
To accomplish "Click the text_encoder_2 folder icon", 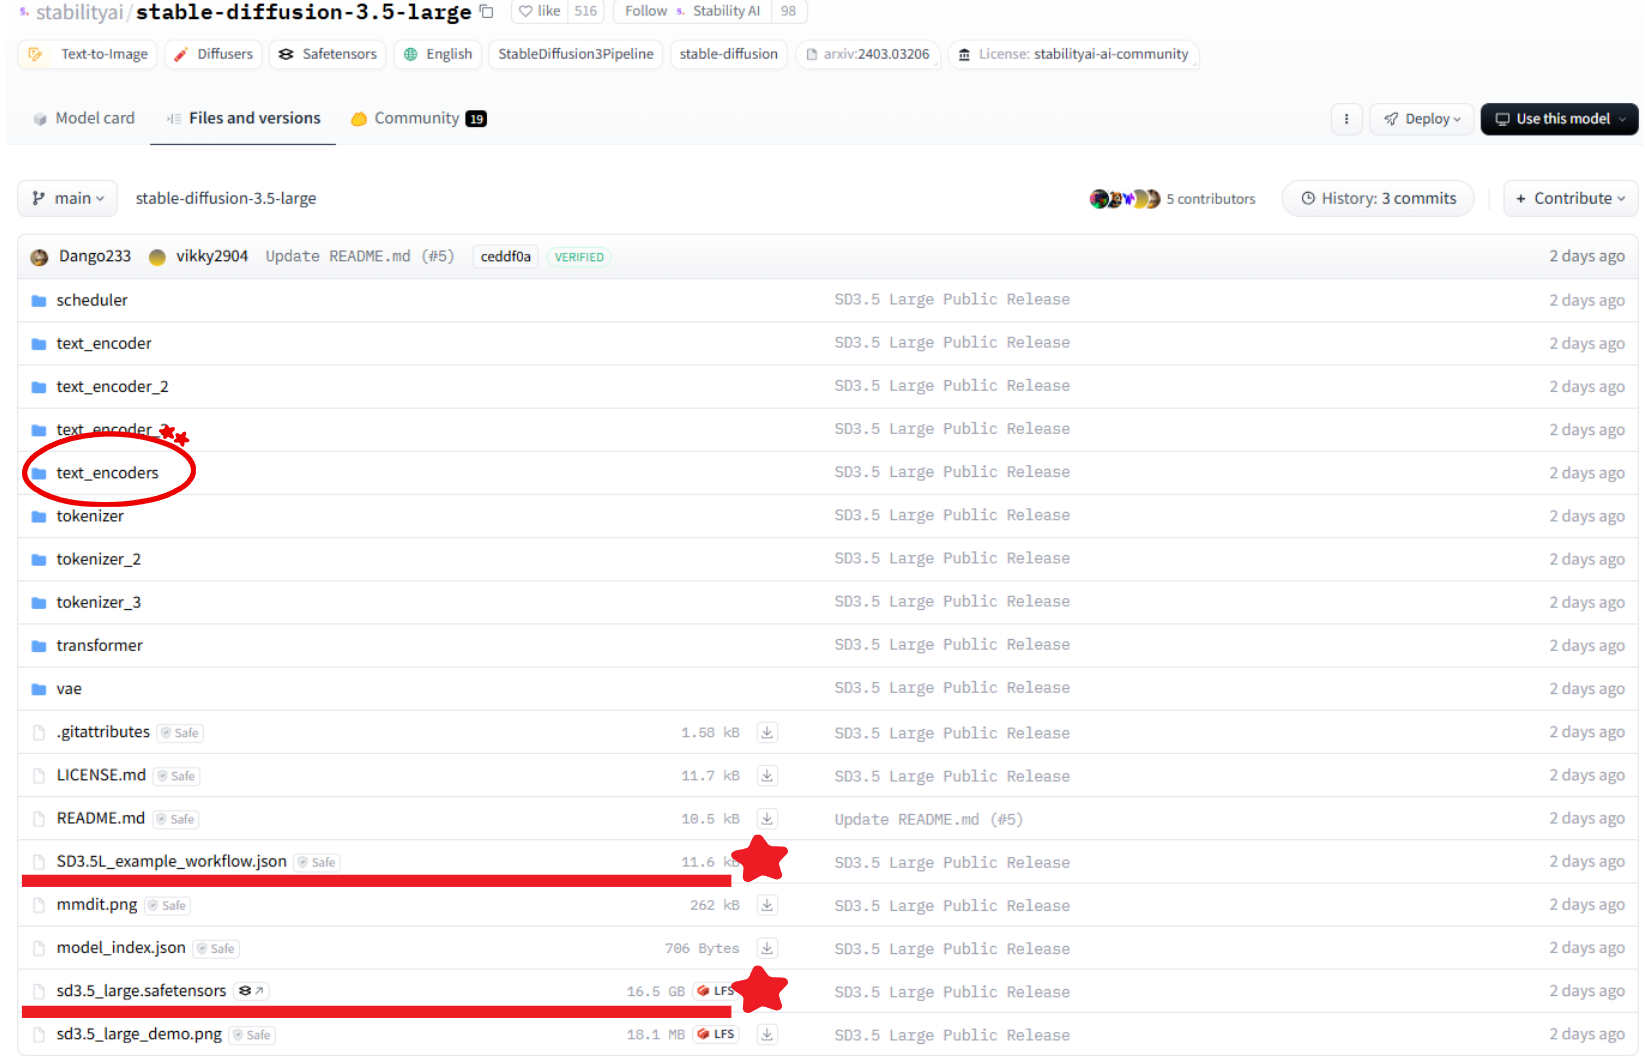I will pos(39,387).
